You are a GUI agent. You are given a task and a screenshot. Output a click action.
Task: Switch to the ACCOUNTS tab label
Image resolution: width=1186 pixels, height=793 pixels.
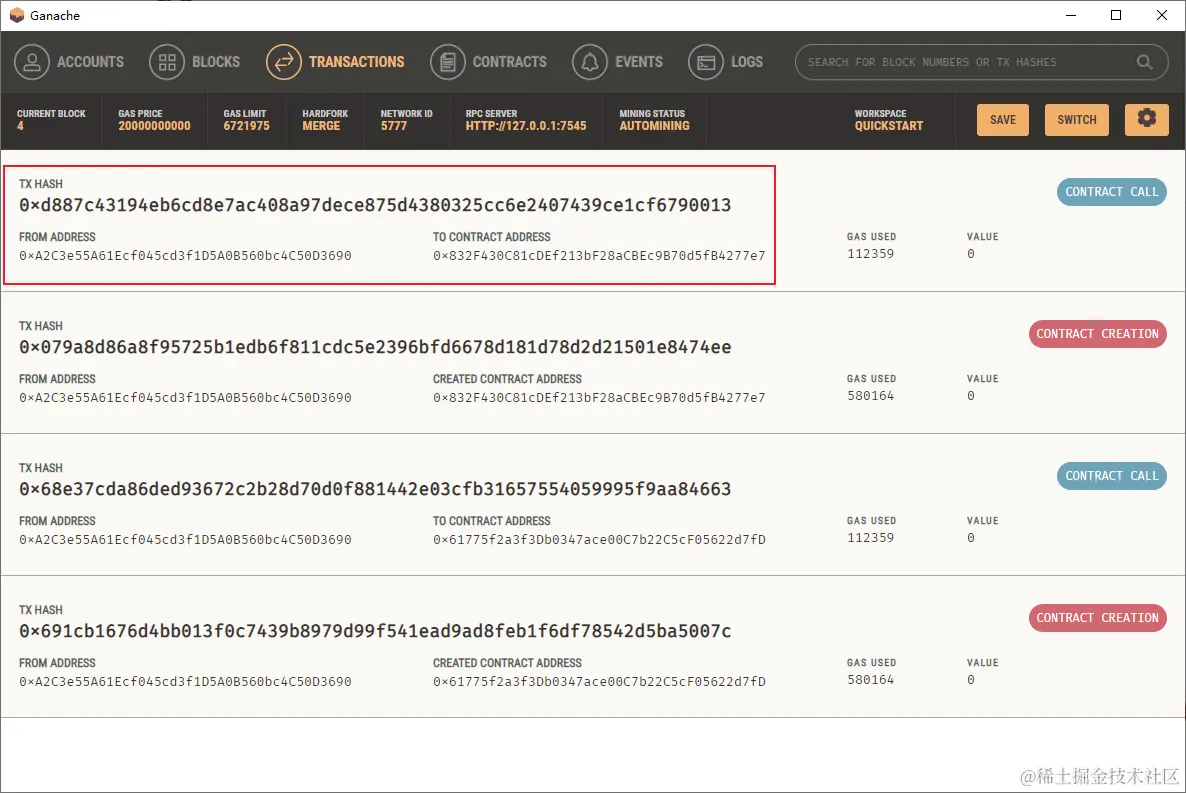(x=90, y=62)
